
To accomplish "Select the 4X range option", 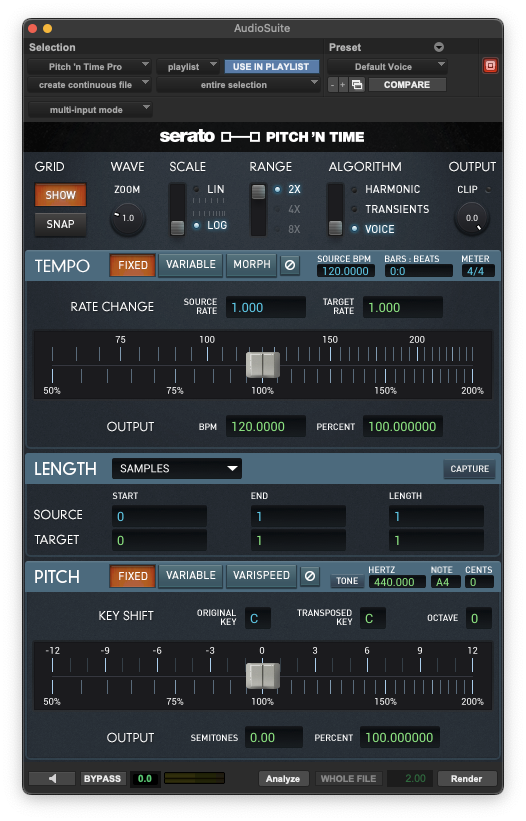I will coord(288,209).
